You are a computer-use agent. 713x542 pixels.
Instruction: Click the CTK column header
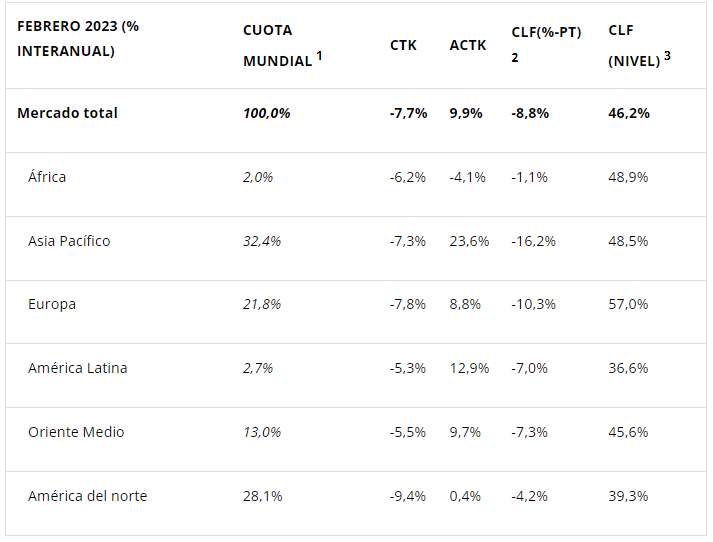403,45
